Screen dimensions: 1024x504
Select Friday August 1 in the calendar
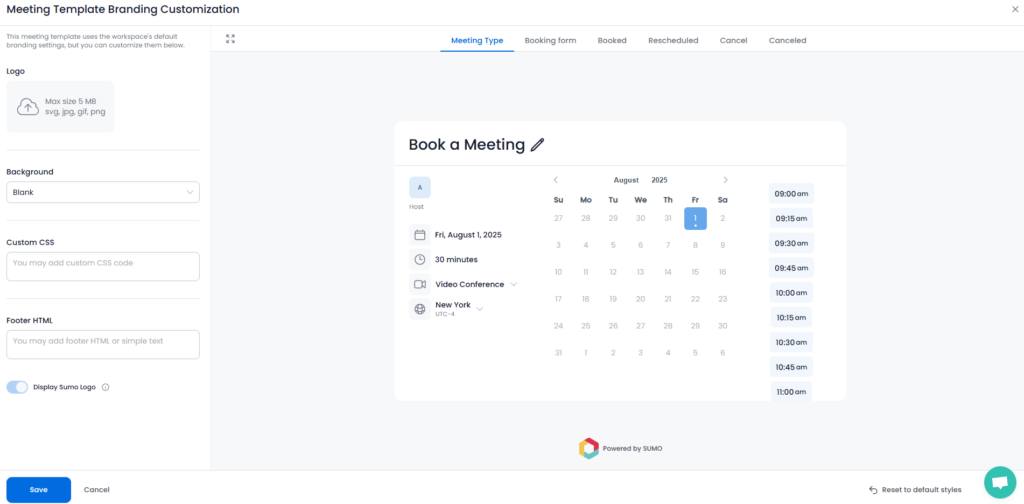[696, 218]
